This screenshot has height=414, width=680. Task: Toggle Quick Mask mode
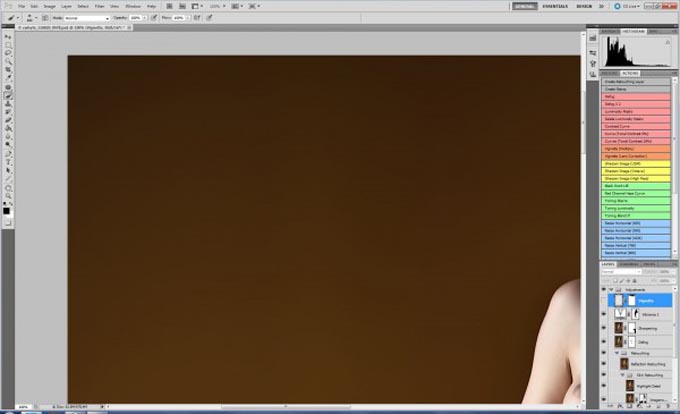click(x=8, y=223)
